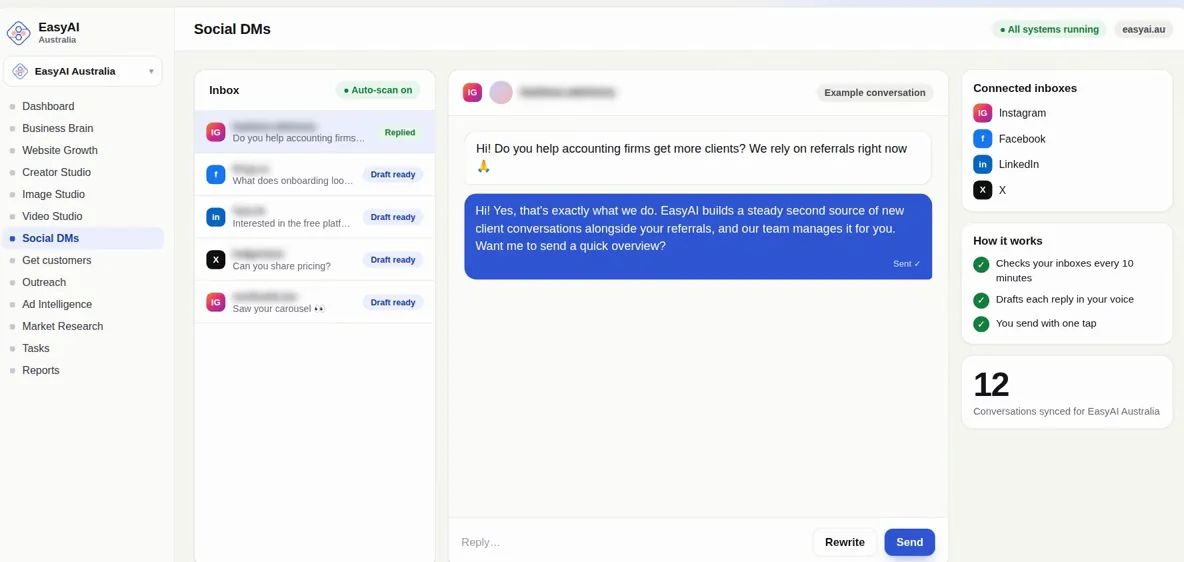Click LinkedIn icon in Connected inboxes
The width and height of the screenshot is (1184, 562).
[982, 164]
